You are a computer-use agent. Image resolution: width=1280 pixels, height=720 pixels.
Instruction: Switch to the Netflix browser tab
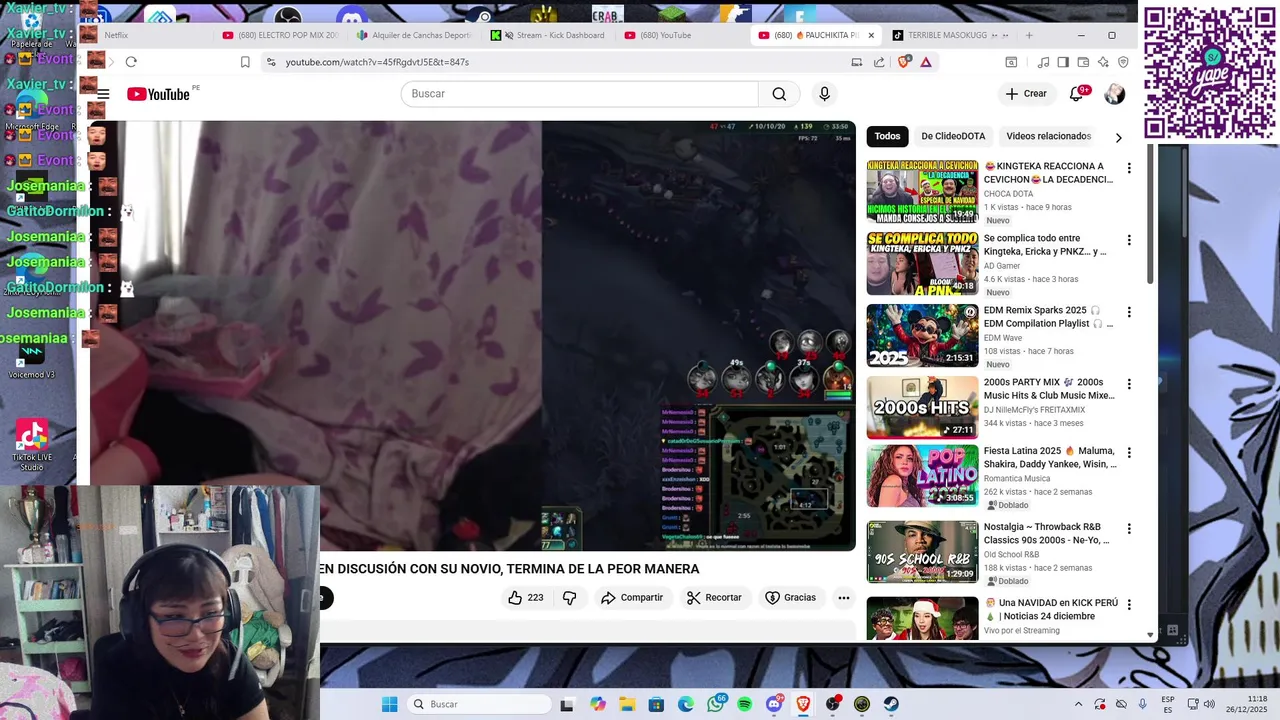click(x=147, y=35)
